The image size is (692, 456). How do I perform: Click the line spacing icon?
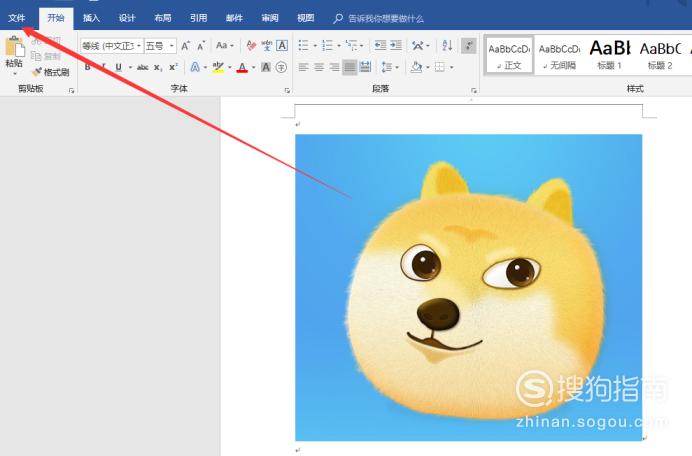point(387,67)
